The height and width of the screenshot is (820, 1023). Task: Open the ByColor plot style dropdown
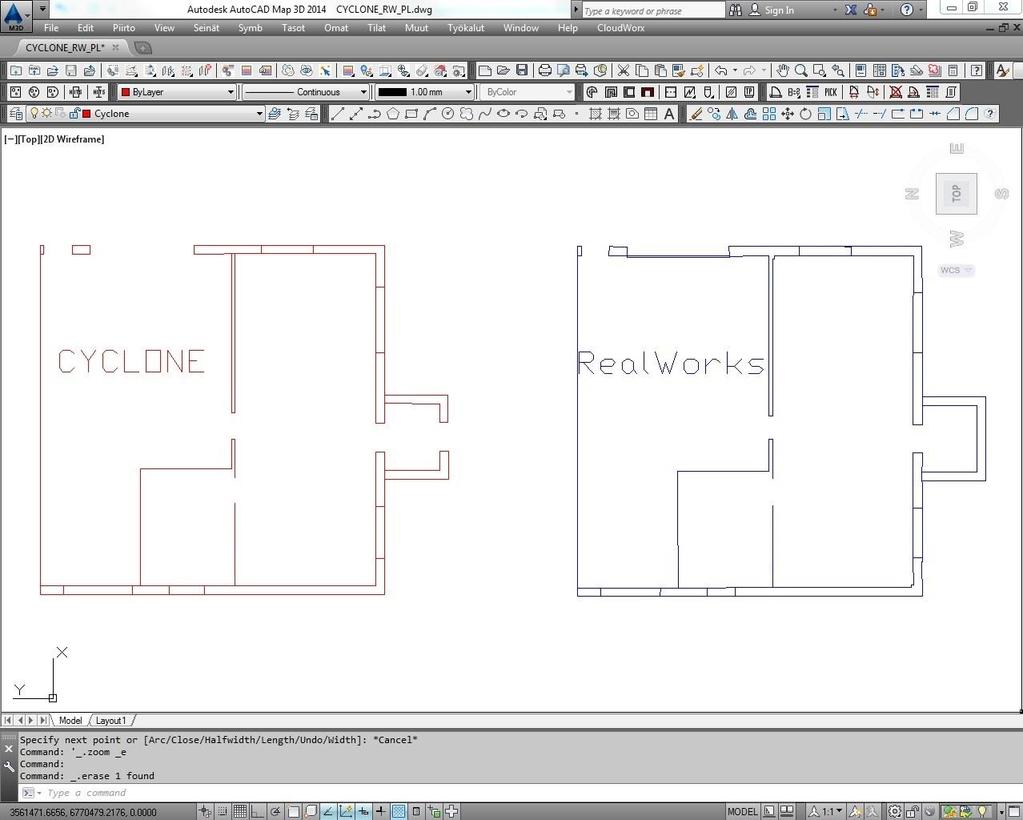527,92
